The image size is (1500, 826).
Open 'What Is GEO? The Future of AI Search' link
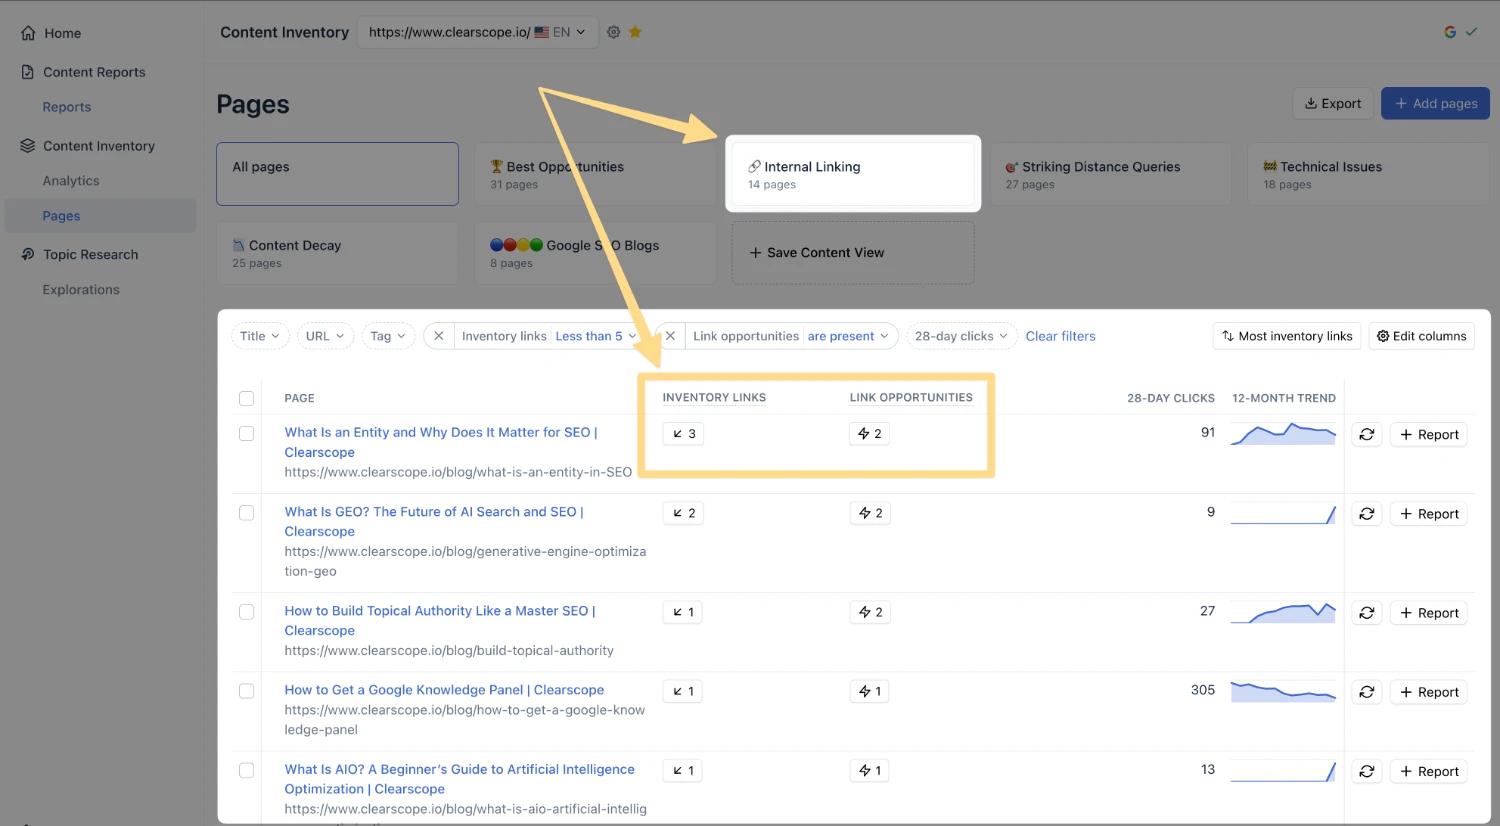coord(434,521)
